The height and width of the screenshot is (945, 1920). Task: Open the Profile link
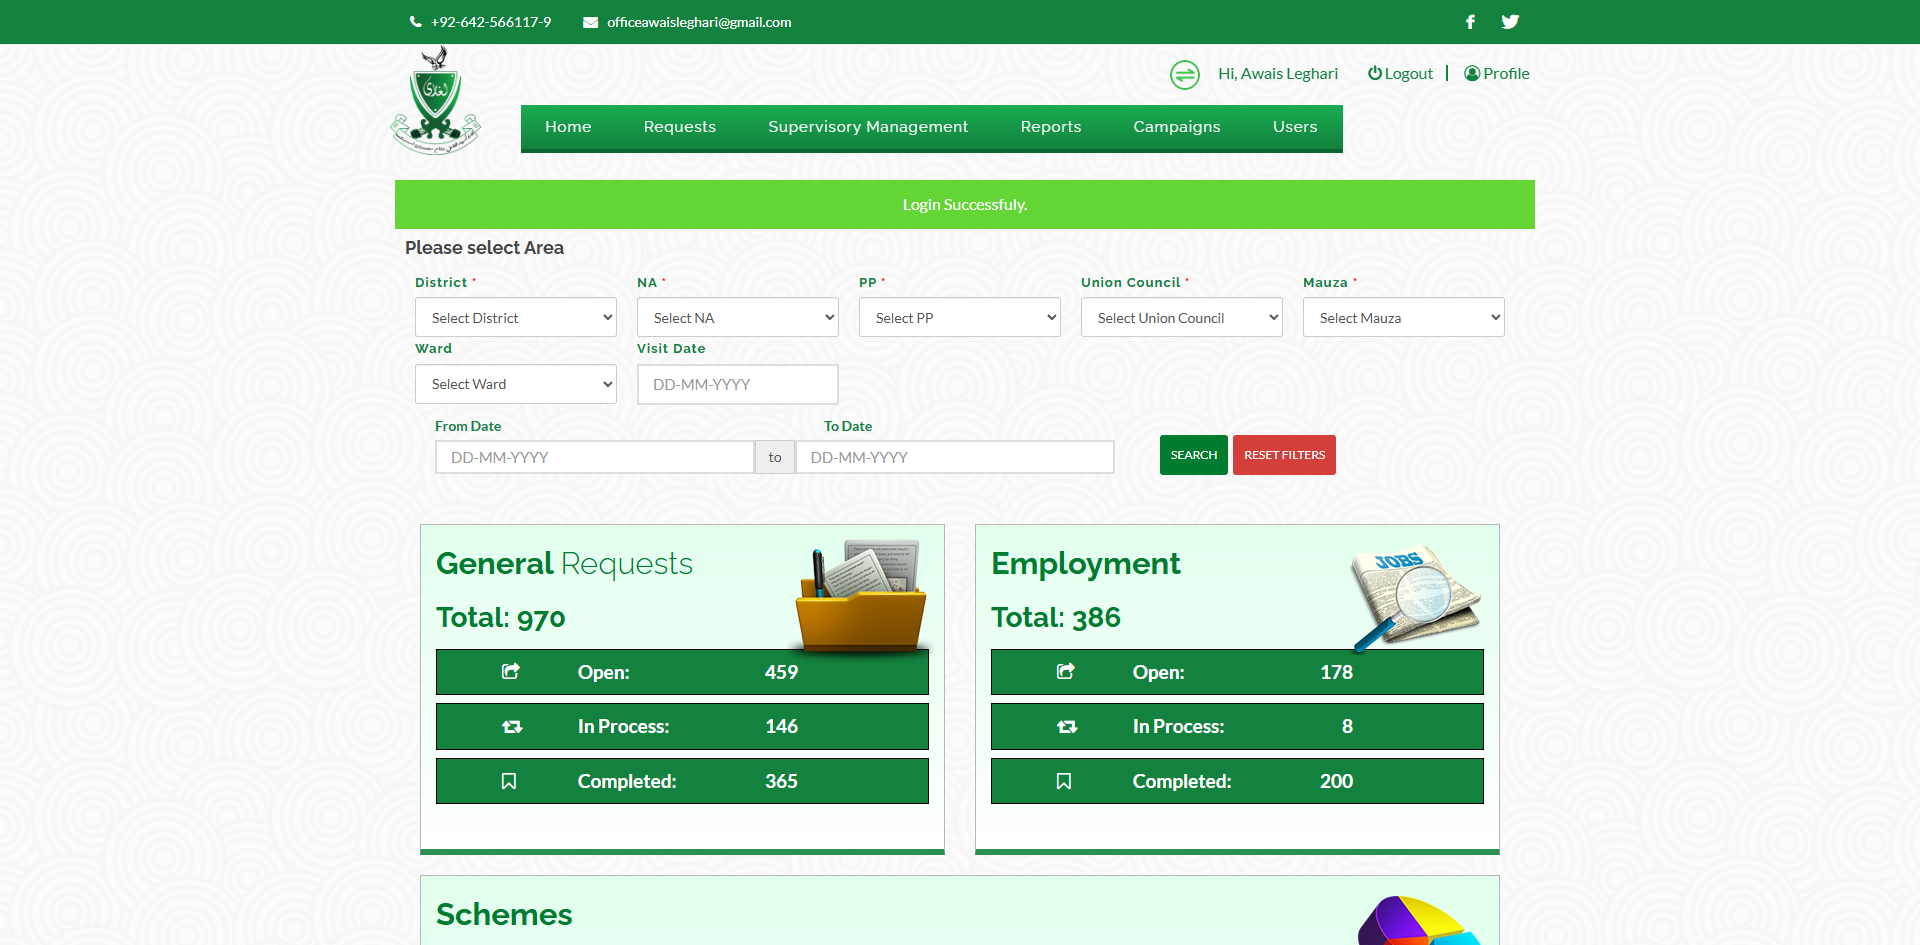coord(1497,74)
